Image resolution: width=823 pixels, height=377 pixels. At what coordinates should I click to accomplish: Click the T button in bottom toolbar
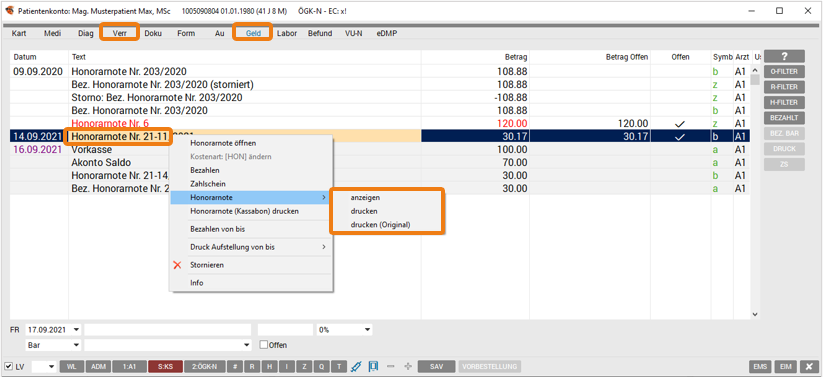(339, 366)
